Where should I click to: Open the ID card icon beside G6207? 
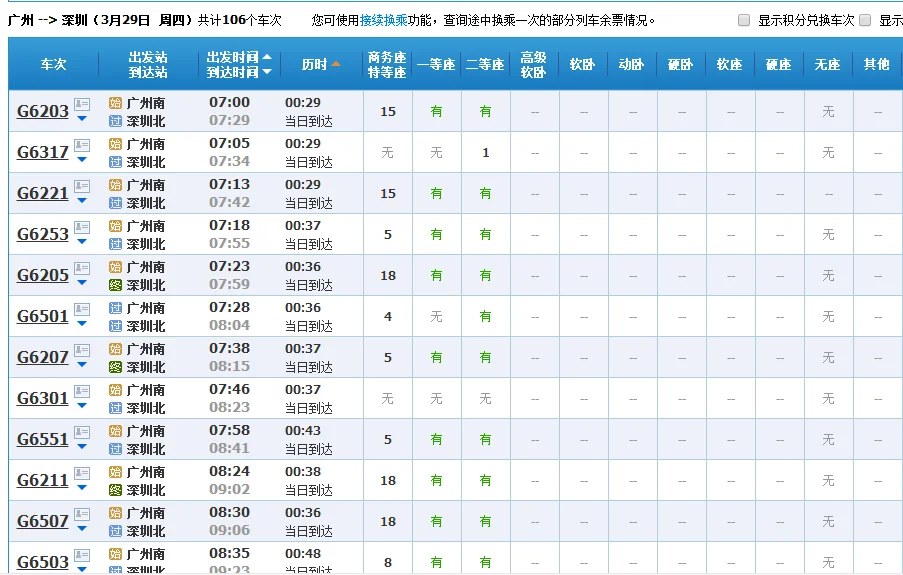(82, 350)
